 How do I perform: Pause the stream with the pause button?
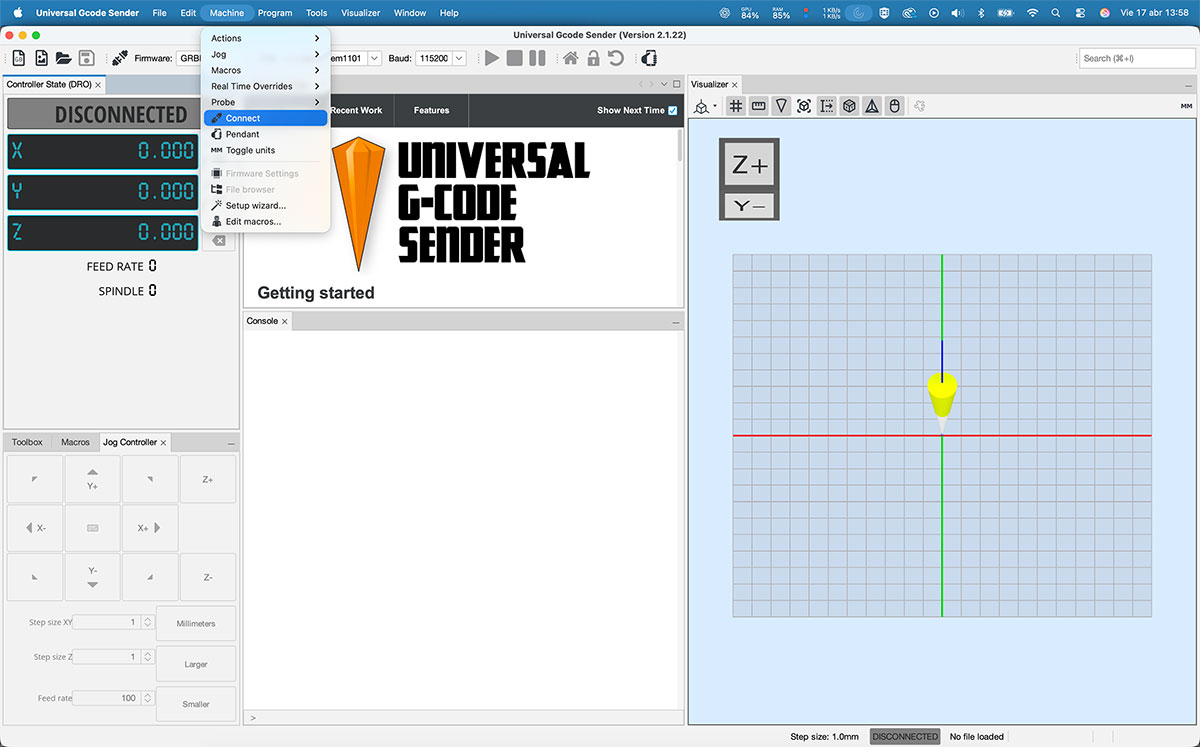click(x=537, y=58)
